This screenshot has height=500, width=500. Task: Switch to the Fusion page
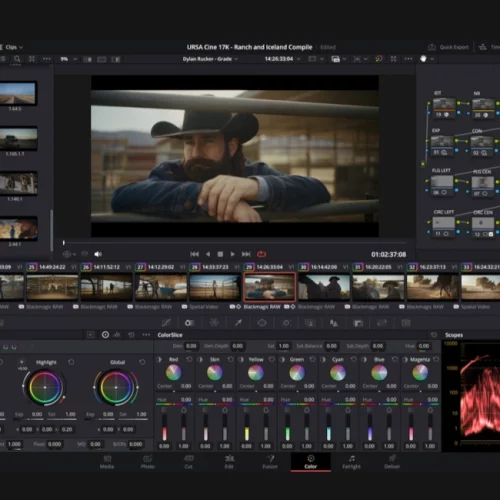click(x=270, y=462)
